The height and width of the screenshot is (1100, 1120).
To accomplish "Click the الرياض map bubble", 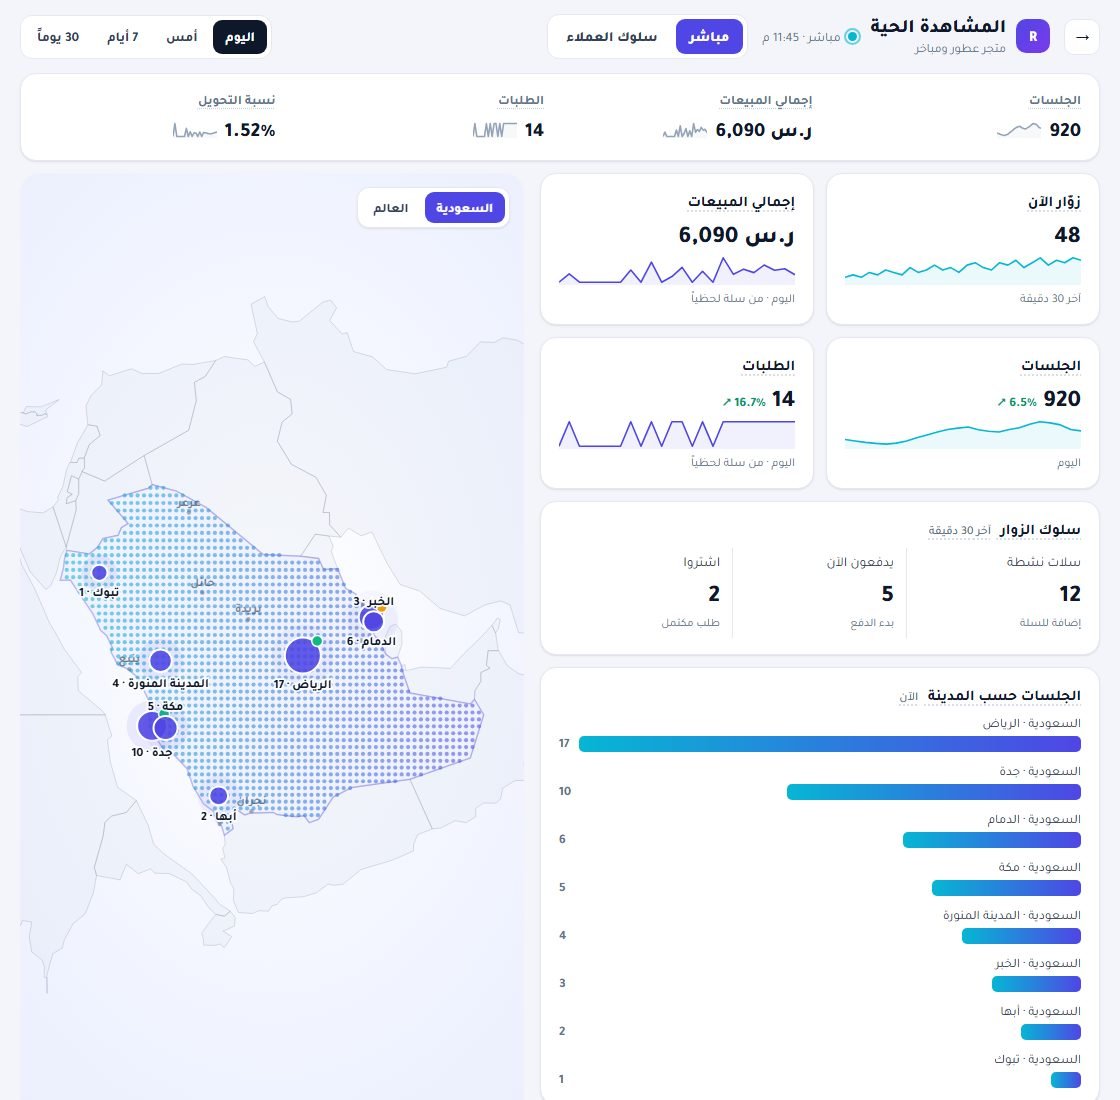I will [303, 655].
